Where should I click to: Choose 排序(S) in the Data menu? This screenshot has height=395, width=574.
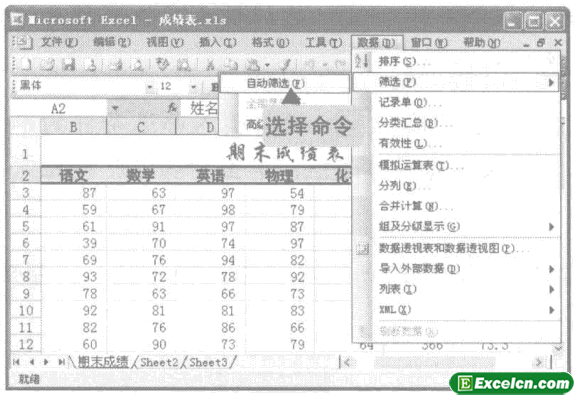click(456, 61)
